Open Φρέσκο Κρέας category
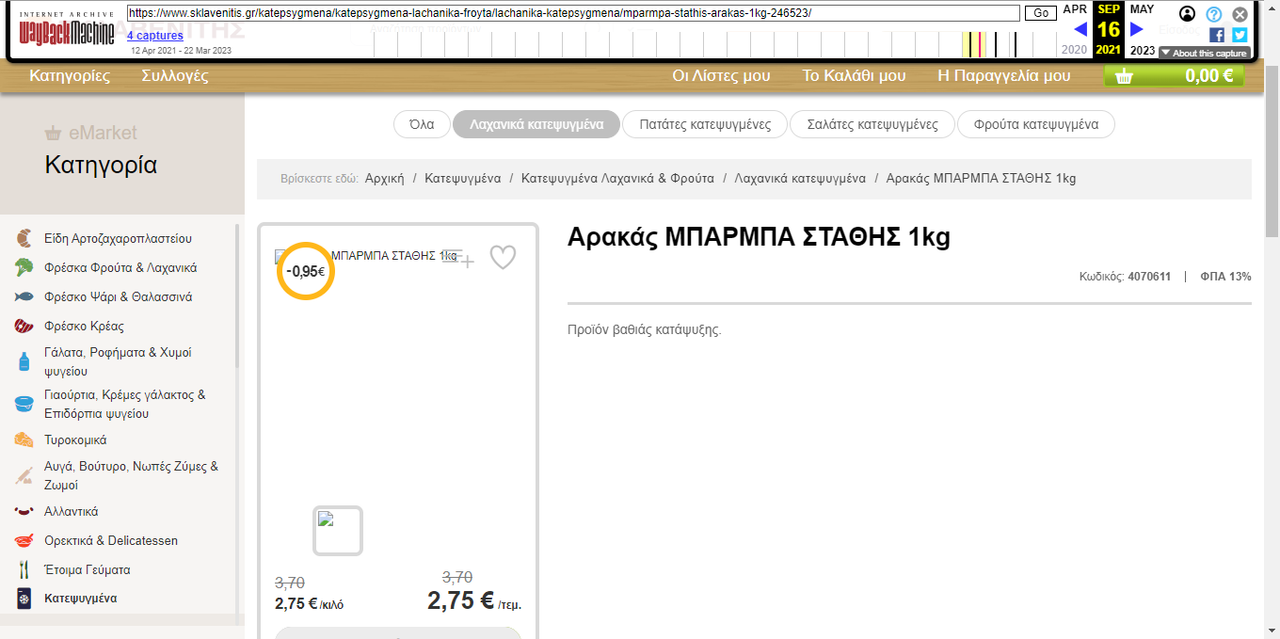 [x=84, y=326]
